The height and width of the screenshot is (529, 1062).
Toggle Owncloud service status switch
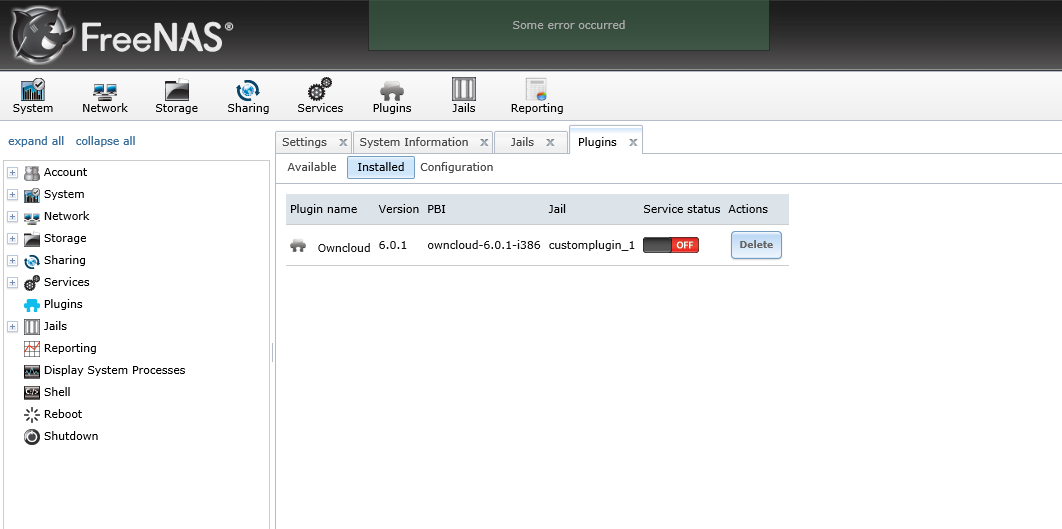[671, 245]
